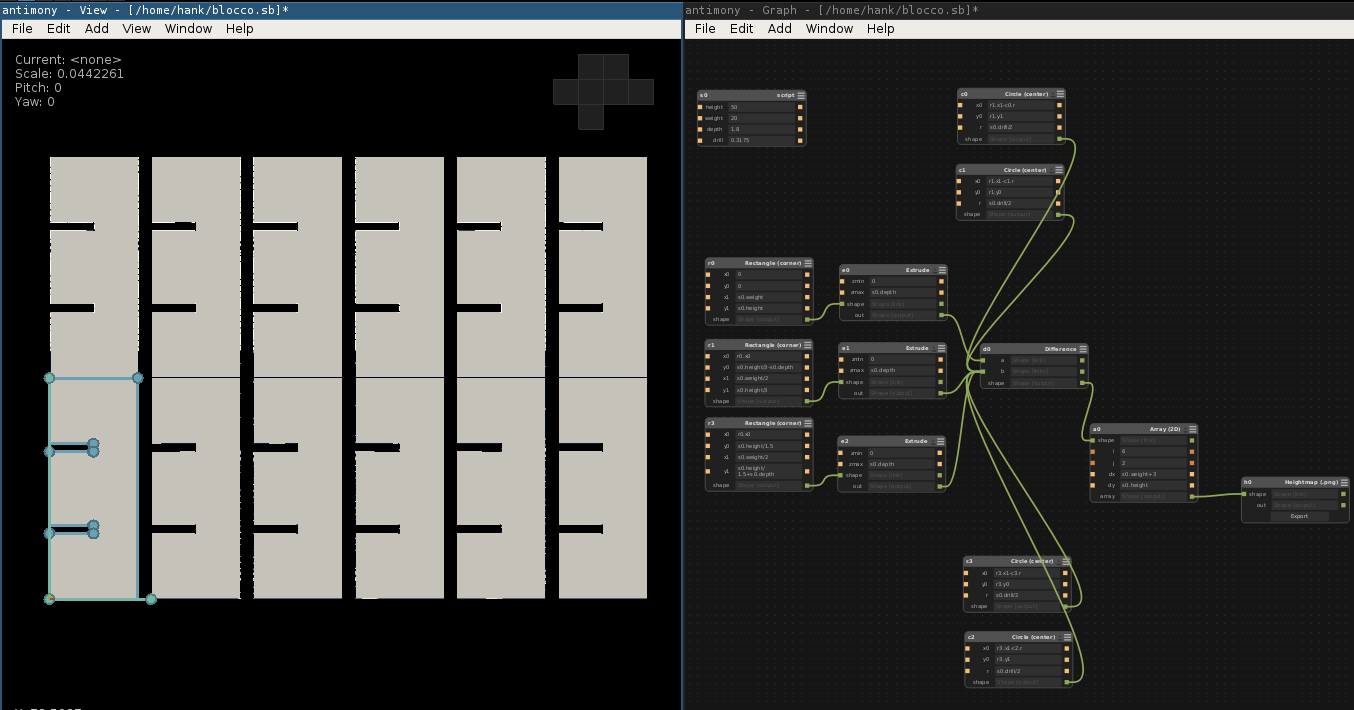Viewport: 1354px width, 710px height.
Task: Open the r0 Rectangle node hamburger menu
Action: click(x=807, y=263)
